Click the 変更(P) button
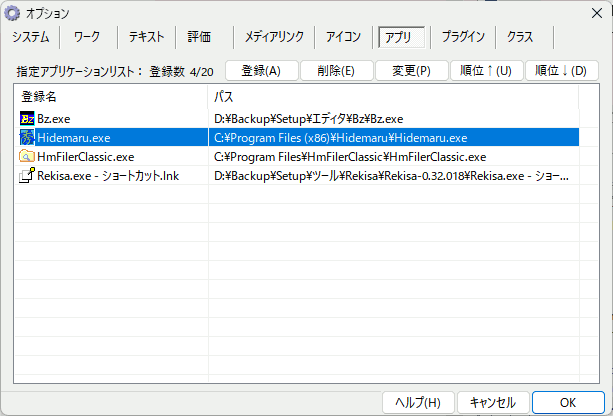 (411, 71)
